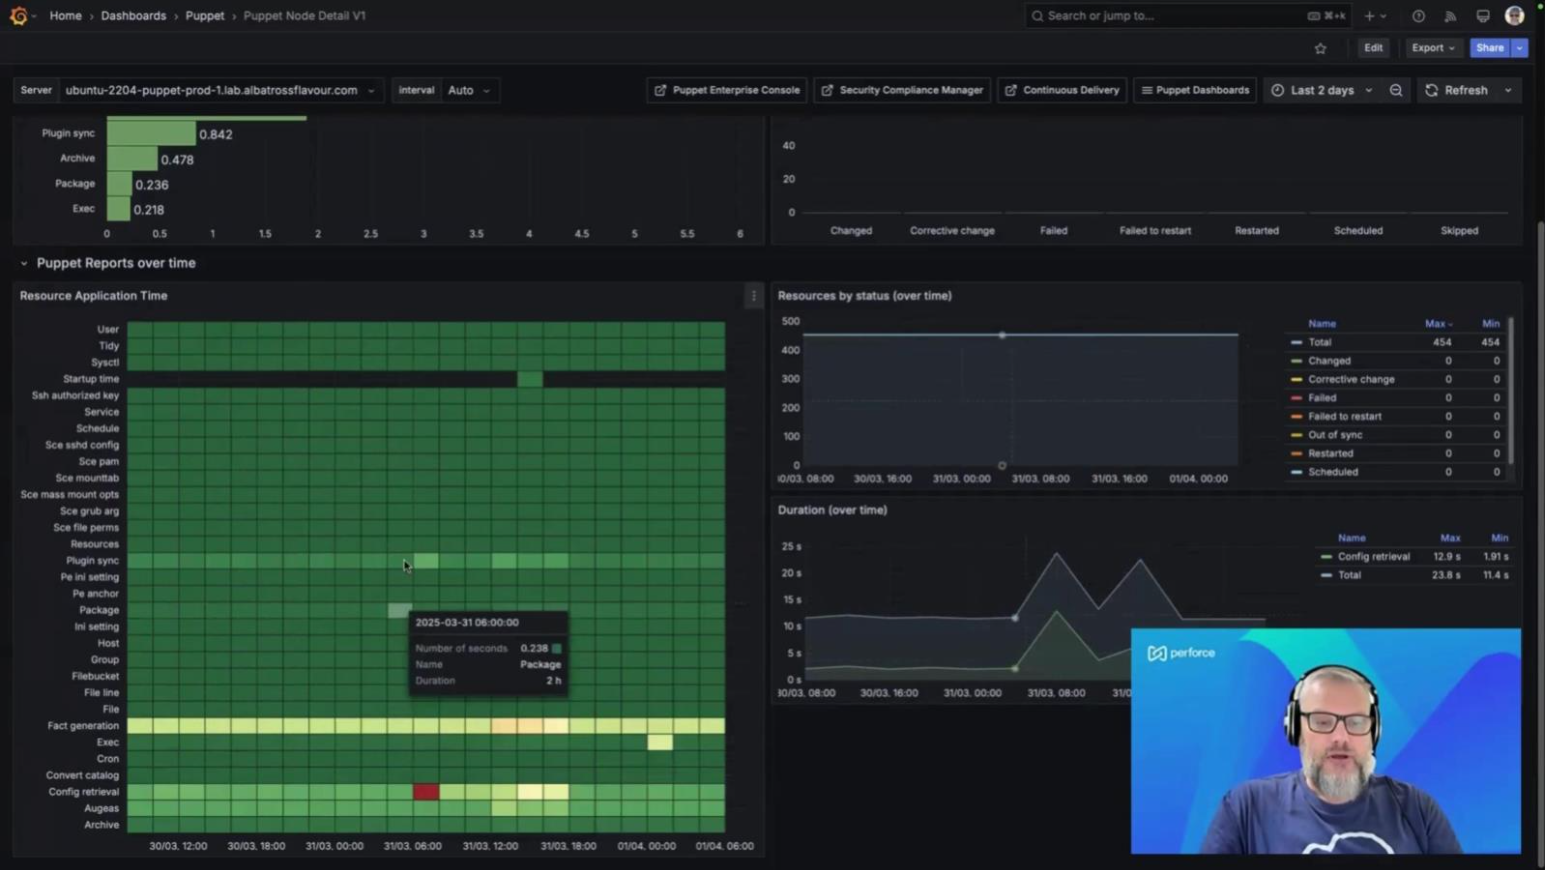Open the news feed icon

click(1450, 16)
